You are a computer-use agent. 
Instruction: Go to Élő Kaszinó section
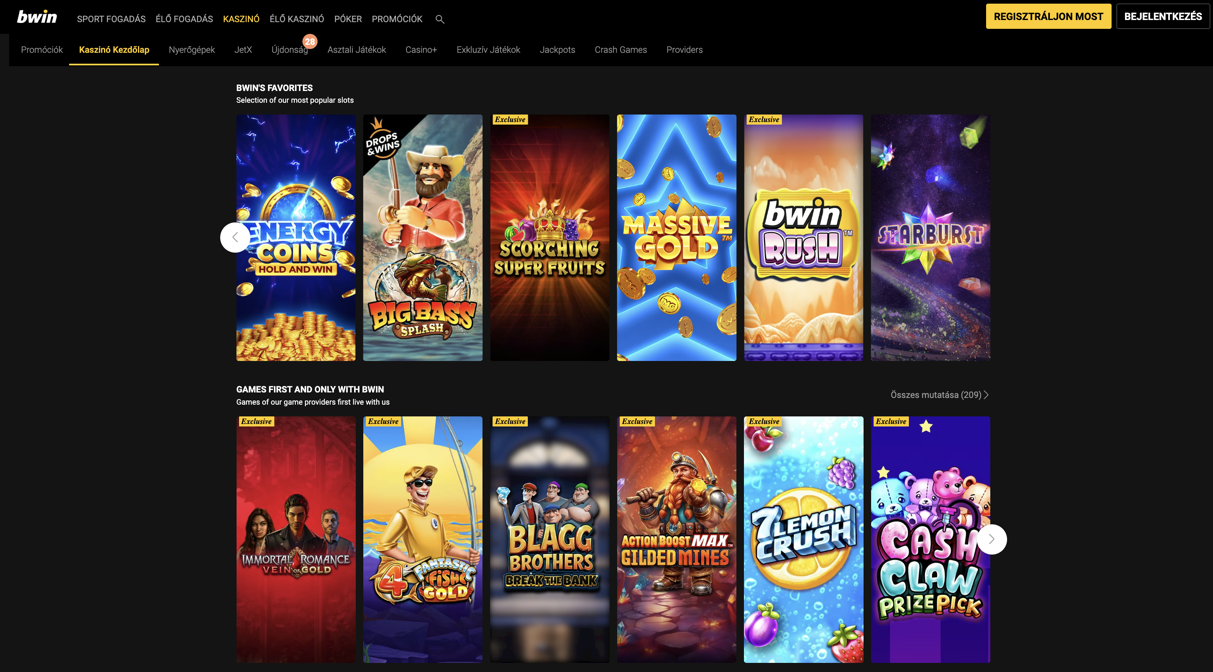click(x=297, y=19)
